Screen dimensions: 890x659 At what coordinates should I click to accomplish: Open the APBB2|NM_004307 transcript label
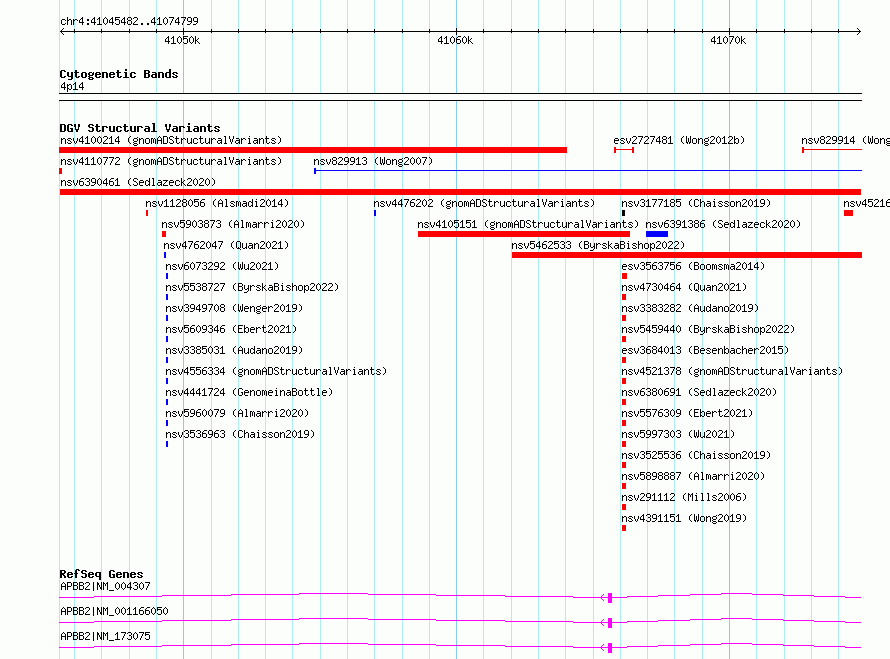(x=105, y=586)
